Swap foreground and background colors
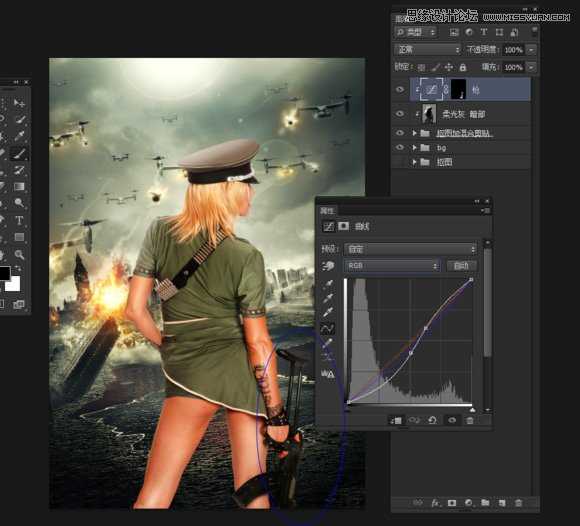The height and width of the screenshot is (526, 580). [17, 268]
